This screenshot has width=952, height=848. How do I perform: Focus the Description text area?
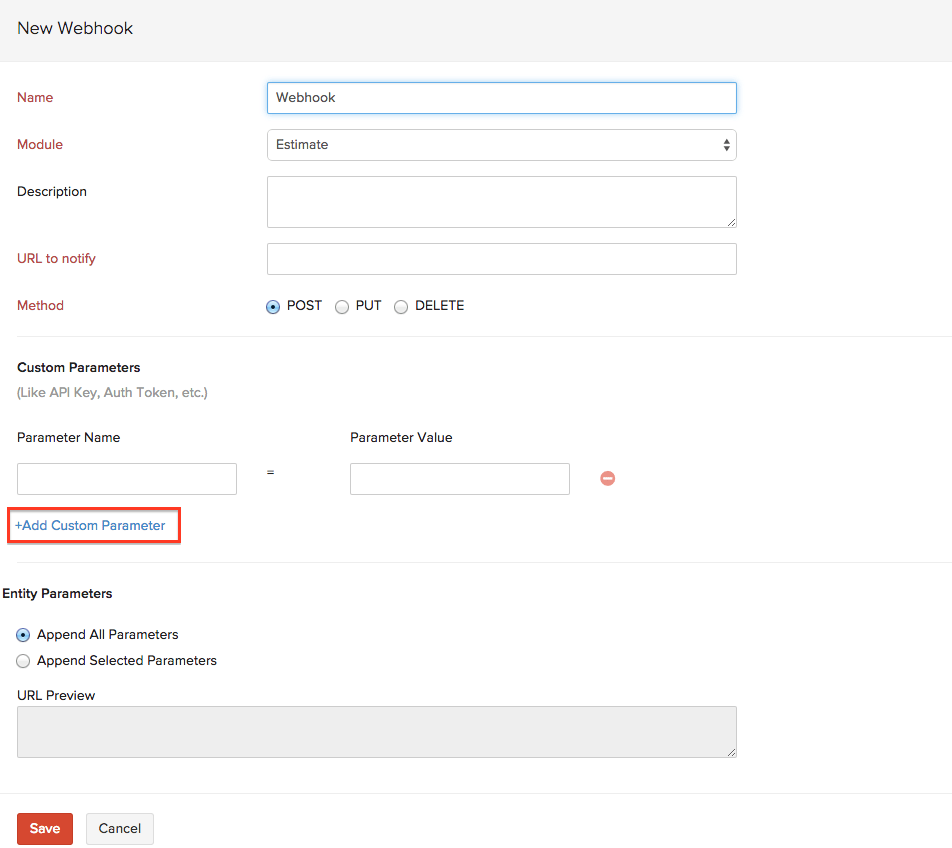501,201
